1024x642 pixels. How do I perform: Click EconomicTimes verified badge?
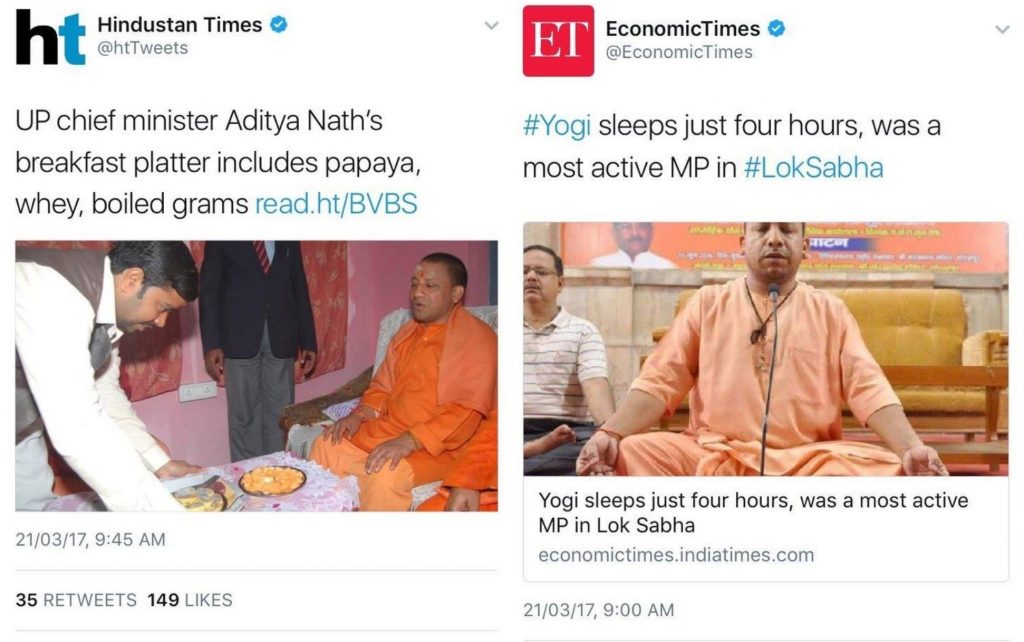(776, 29)
